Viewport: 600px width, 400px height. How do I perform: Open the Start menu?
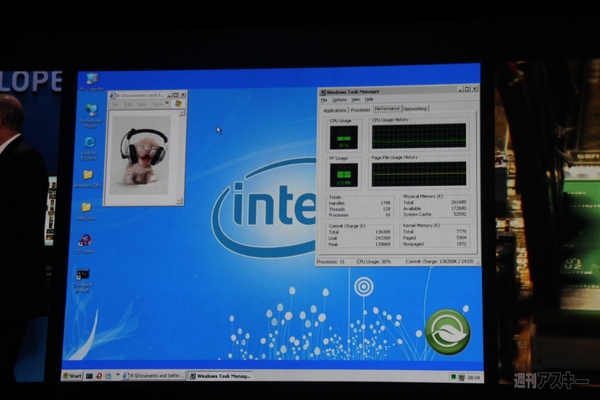tap(72, 376)
